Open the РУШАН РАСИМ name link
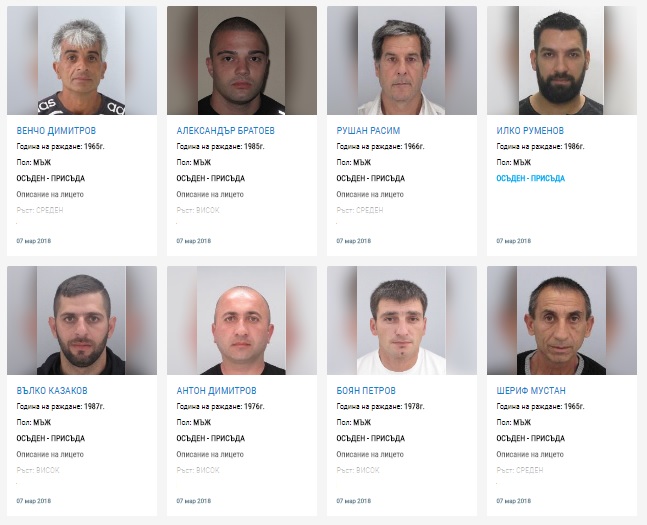The width and height of the screenshot is (647, 525). coord(368,130)
